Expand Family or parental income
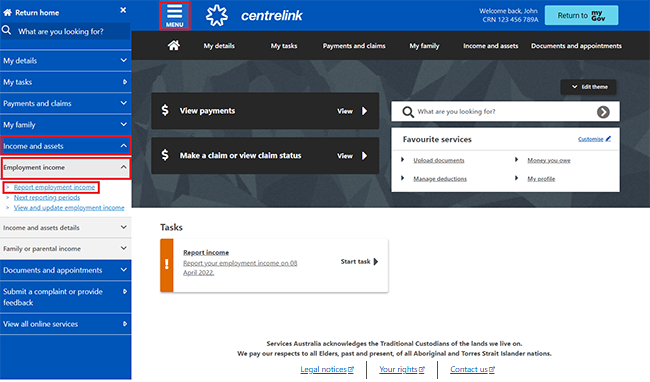The image size is (650, 382). pos(65,249)
